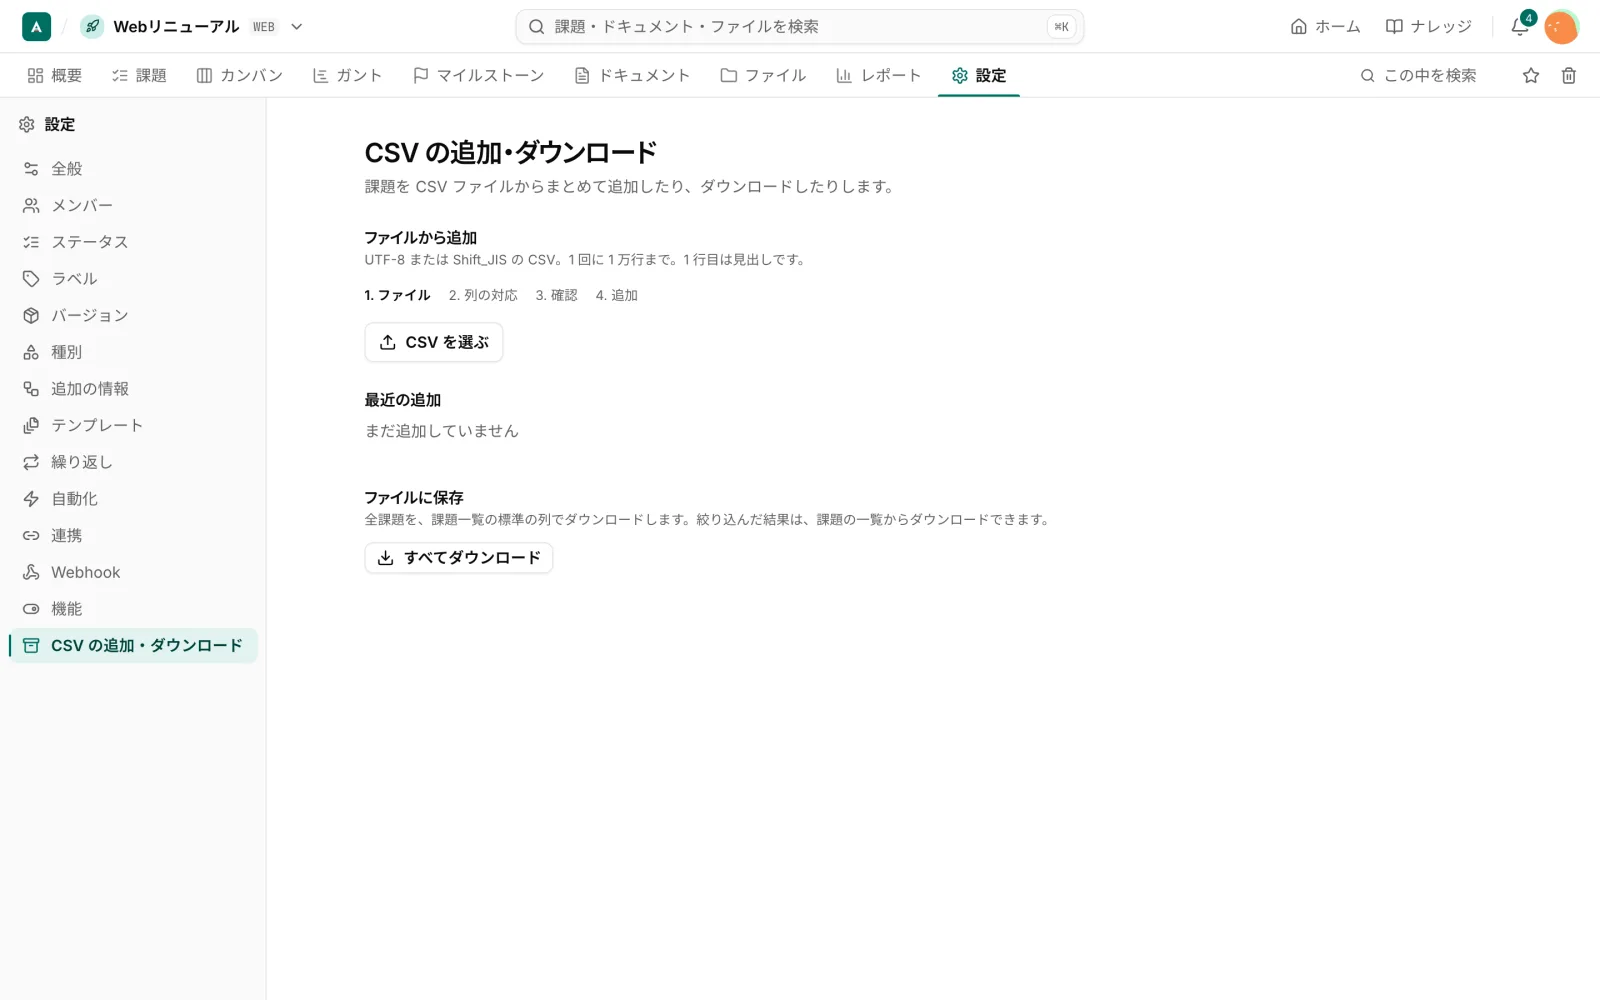Open 繰り返し settings
Screen dimensions: 1600x1000
click(132, 462)
